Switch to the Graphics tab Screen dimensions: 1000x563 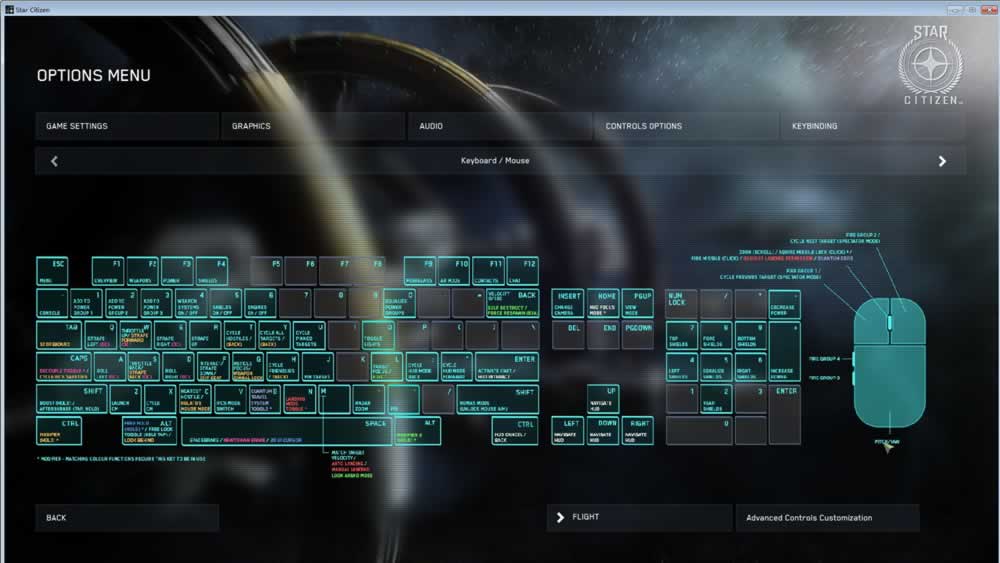point(313,126)
